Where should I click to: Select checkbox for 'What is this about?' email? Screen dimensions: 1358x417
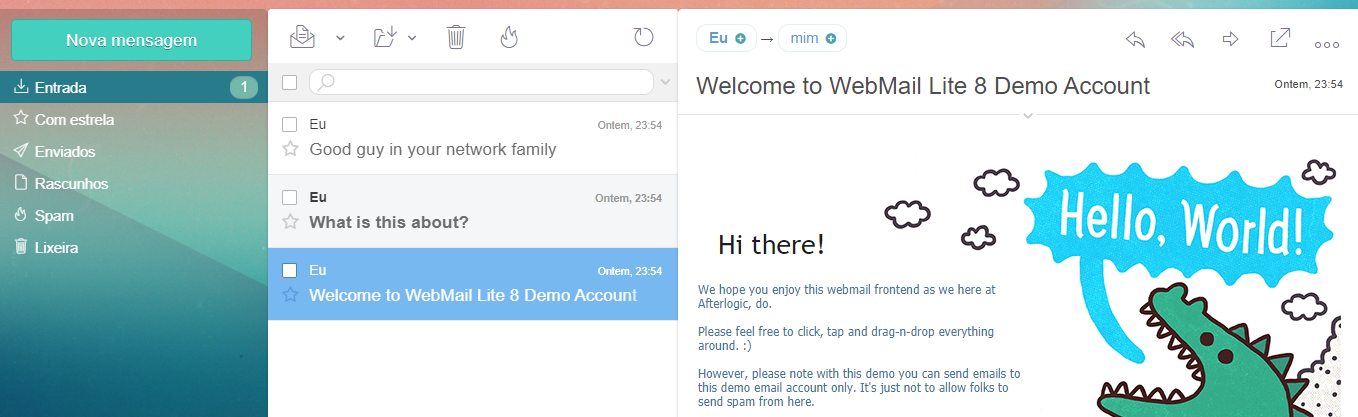coord(290,197)
